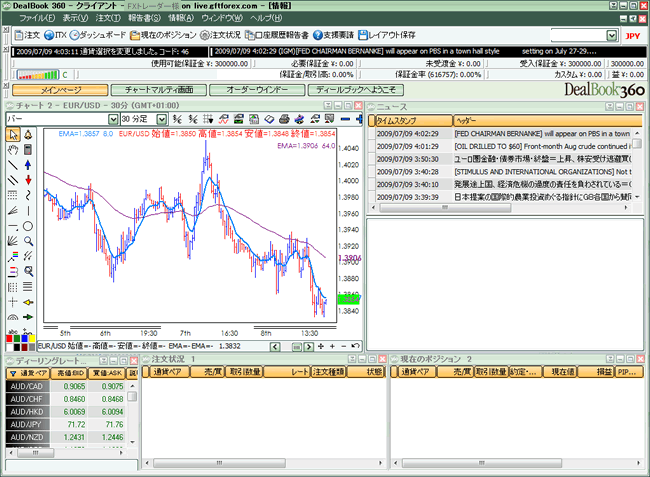The height and width of the screenshot is (477, 650).
Task: Click the news list horizontal scrollbar
Action: click(445, 208)
